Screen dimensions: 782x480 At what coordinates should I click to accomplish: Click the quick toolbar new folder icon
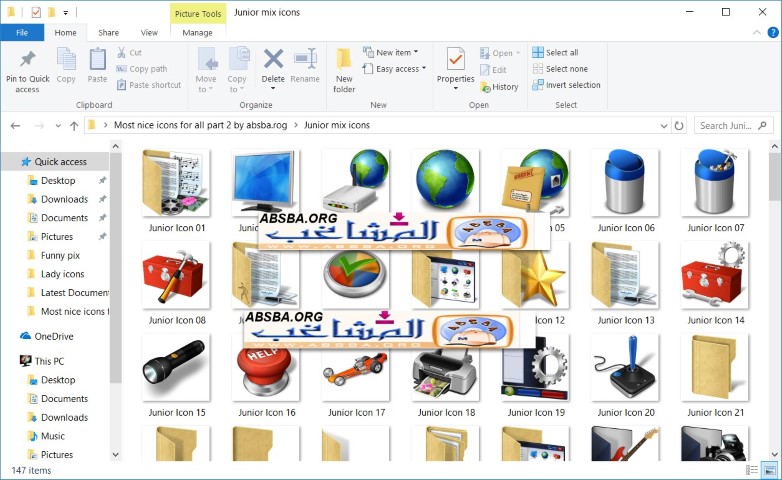pos(51,12)
